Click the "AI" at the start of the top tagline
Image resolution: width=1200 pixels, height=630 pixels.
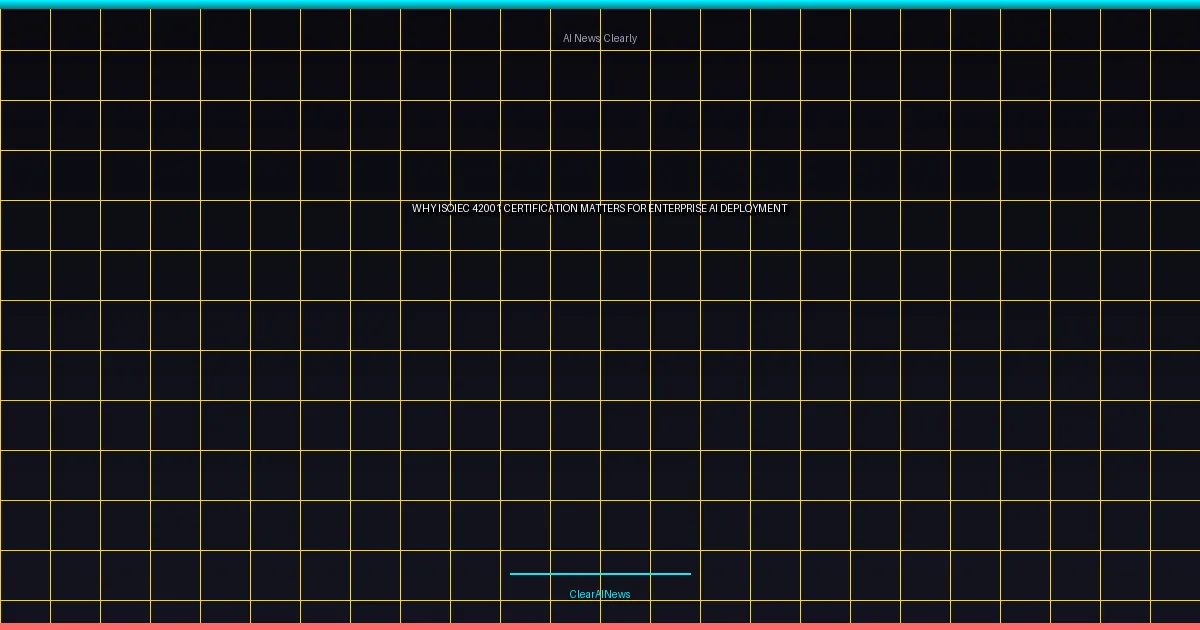click(x=567, y=38)
